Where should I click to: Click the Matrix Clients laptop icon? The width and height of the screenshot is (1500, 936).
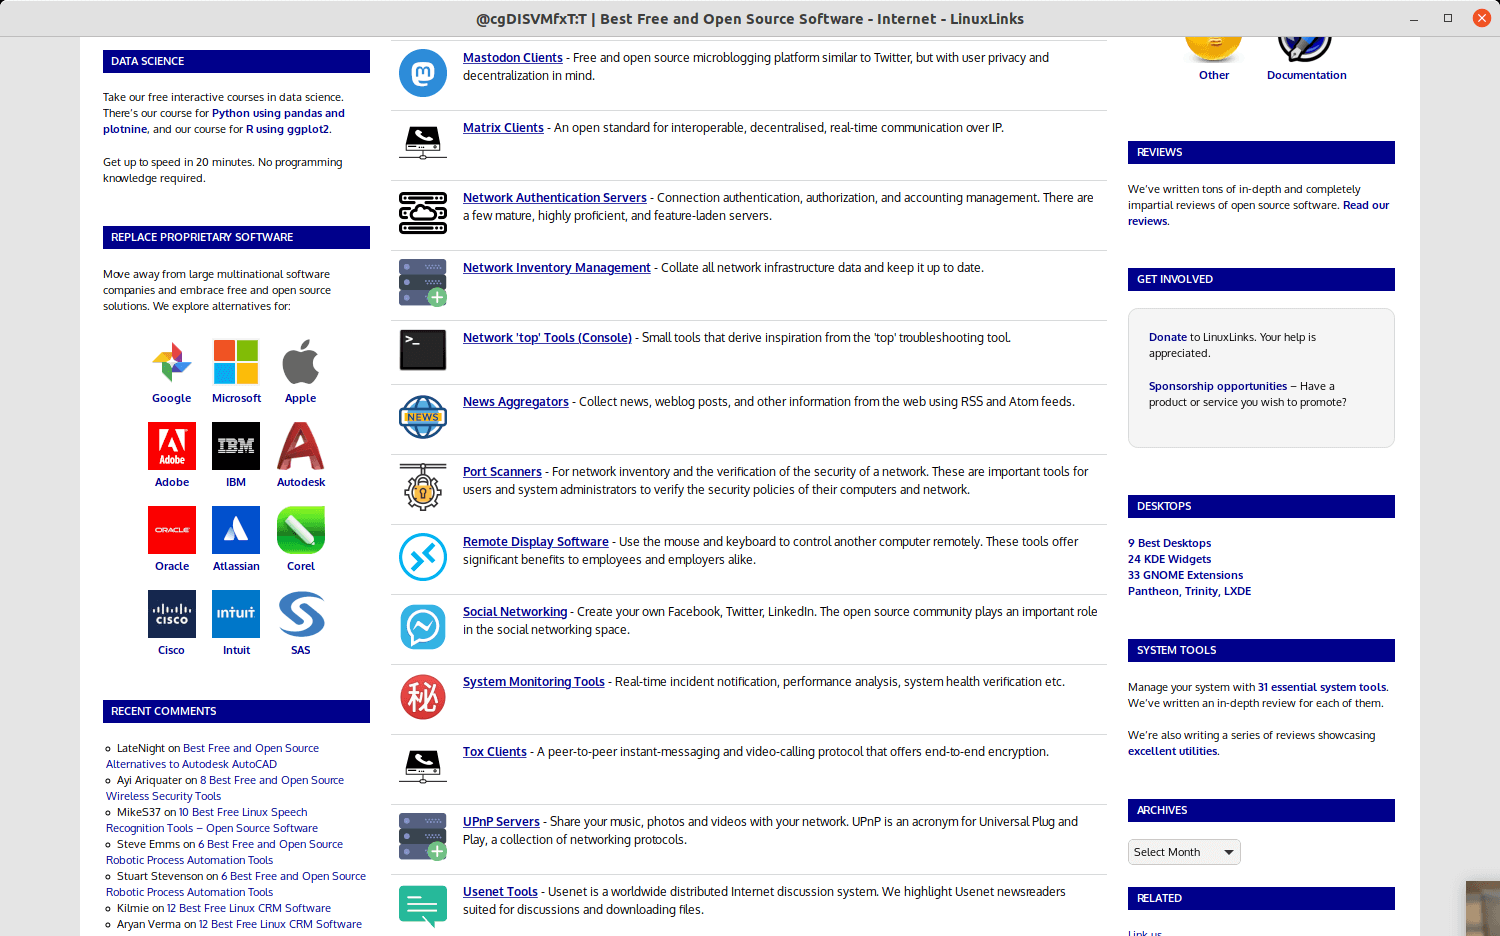pos(423,143)
